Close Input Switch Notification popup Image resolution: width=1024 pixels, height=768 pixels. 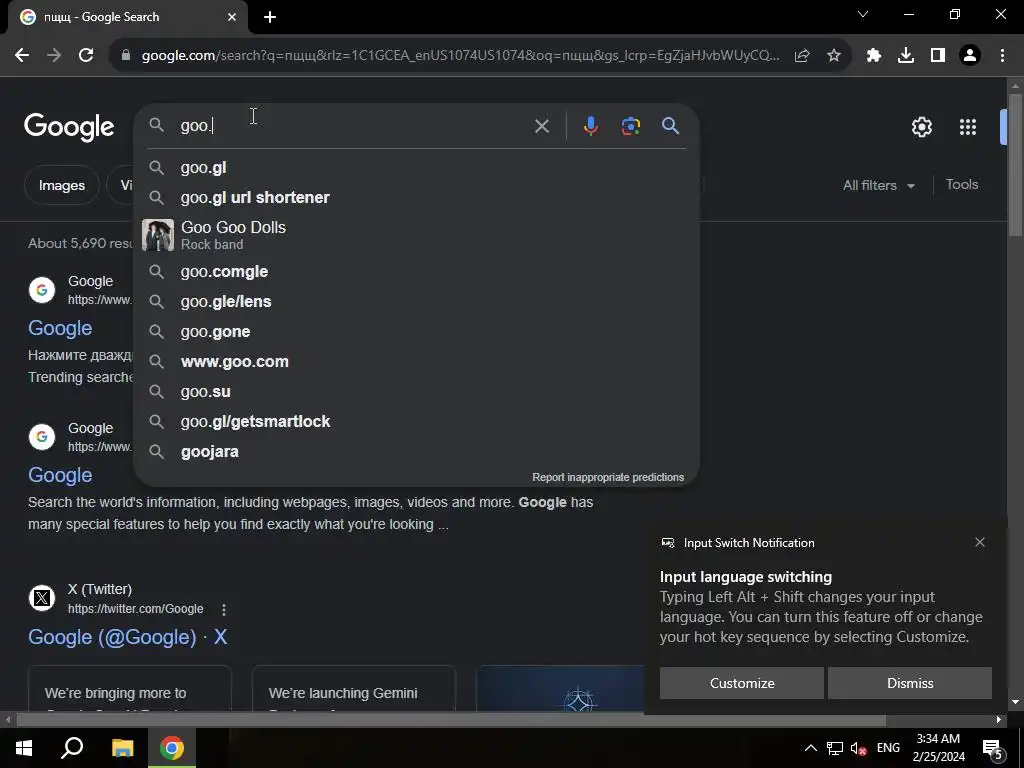[980, 542]
